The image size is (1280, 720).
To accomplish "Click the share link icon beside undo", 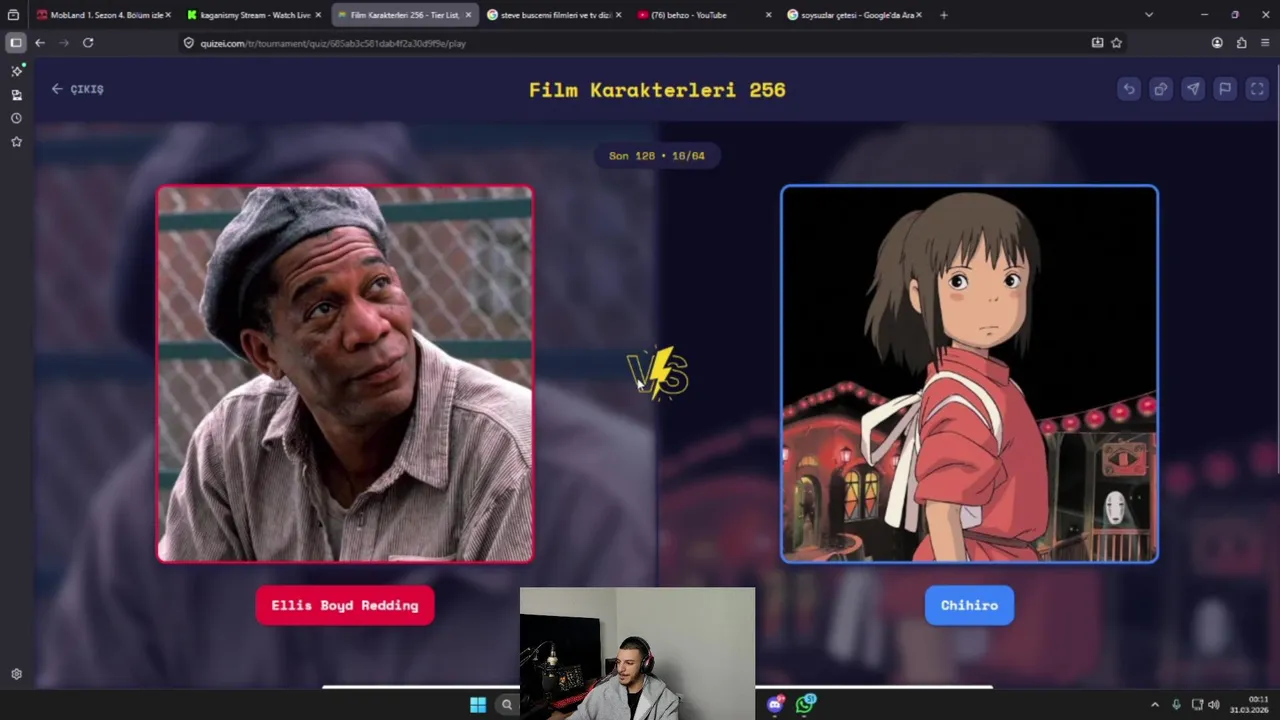I will pyautogui.click(x=1161, y=89).
